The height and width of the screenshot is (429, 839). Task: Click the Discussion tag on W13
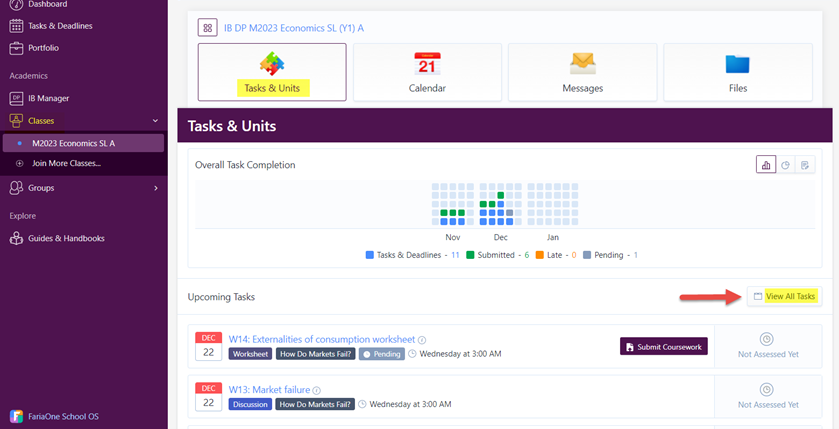click(x=250, y=404)
